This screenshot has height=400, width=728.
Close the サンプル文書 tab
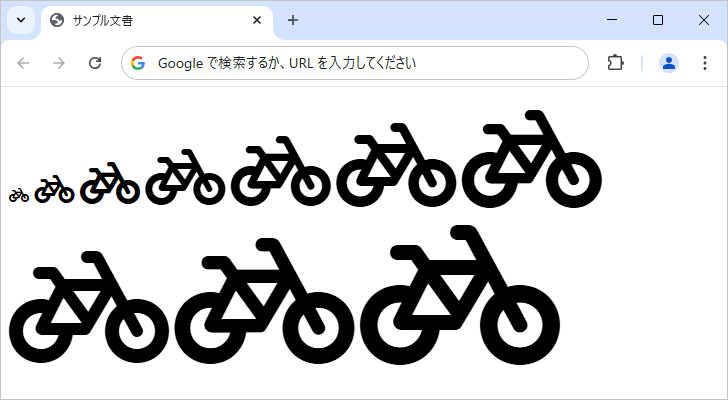point(258,20)
